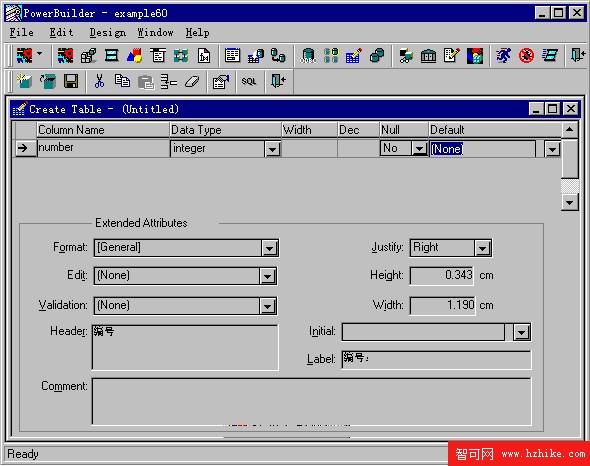Click the empty Width cell for number row
The image size is (590, 466).
click(x=309, y=148)
